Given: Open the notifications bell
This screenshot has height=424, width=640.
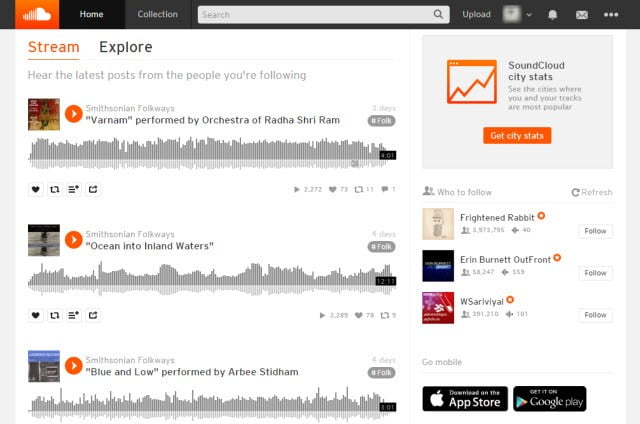Looking at the screenshot, I should [552, 15].
